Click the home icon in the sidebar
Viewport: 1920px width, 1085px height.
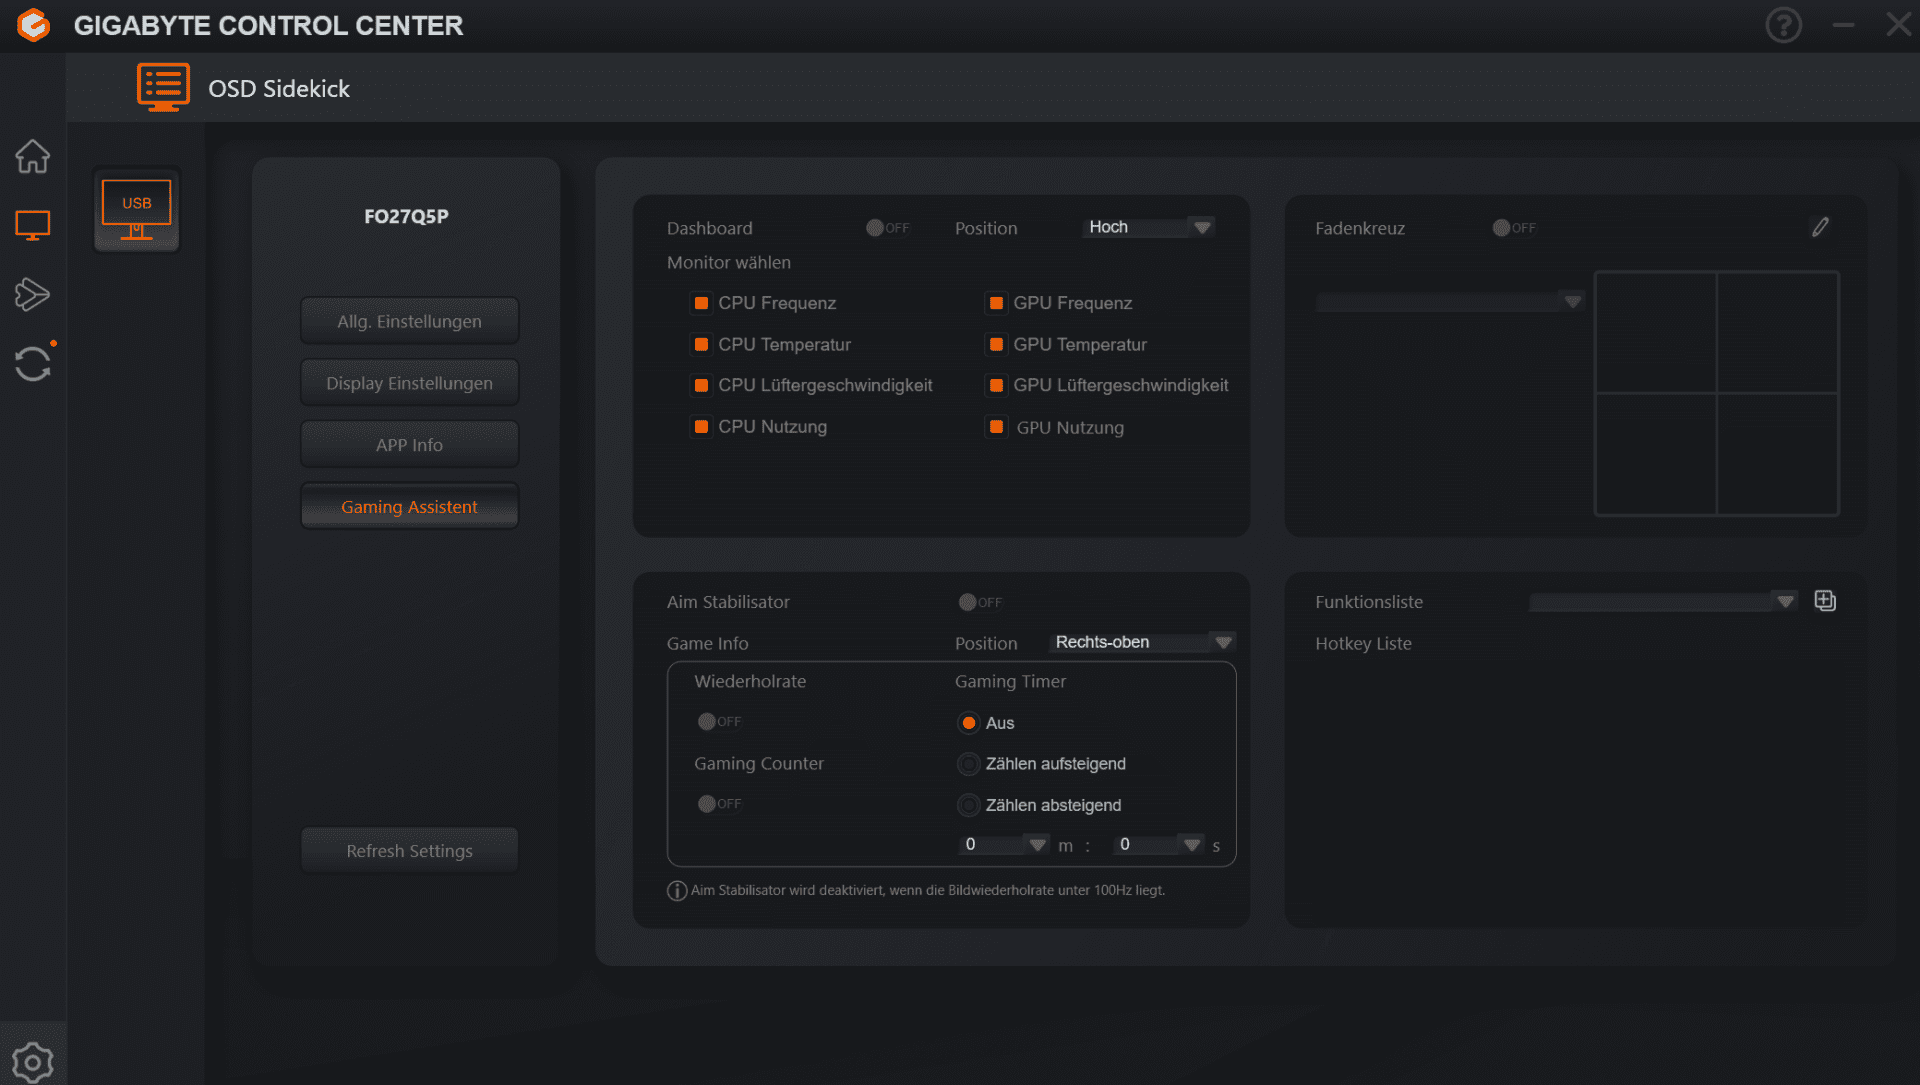pos(33,156)
